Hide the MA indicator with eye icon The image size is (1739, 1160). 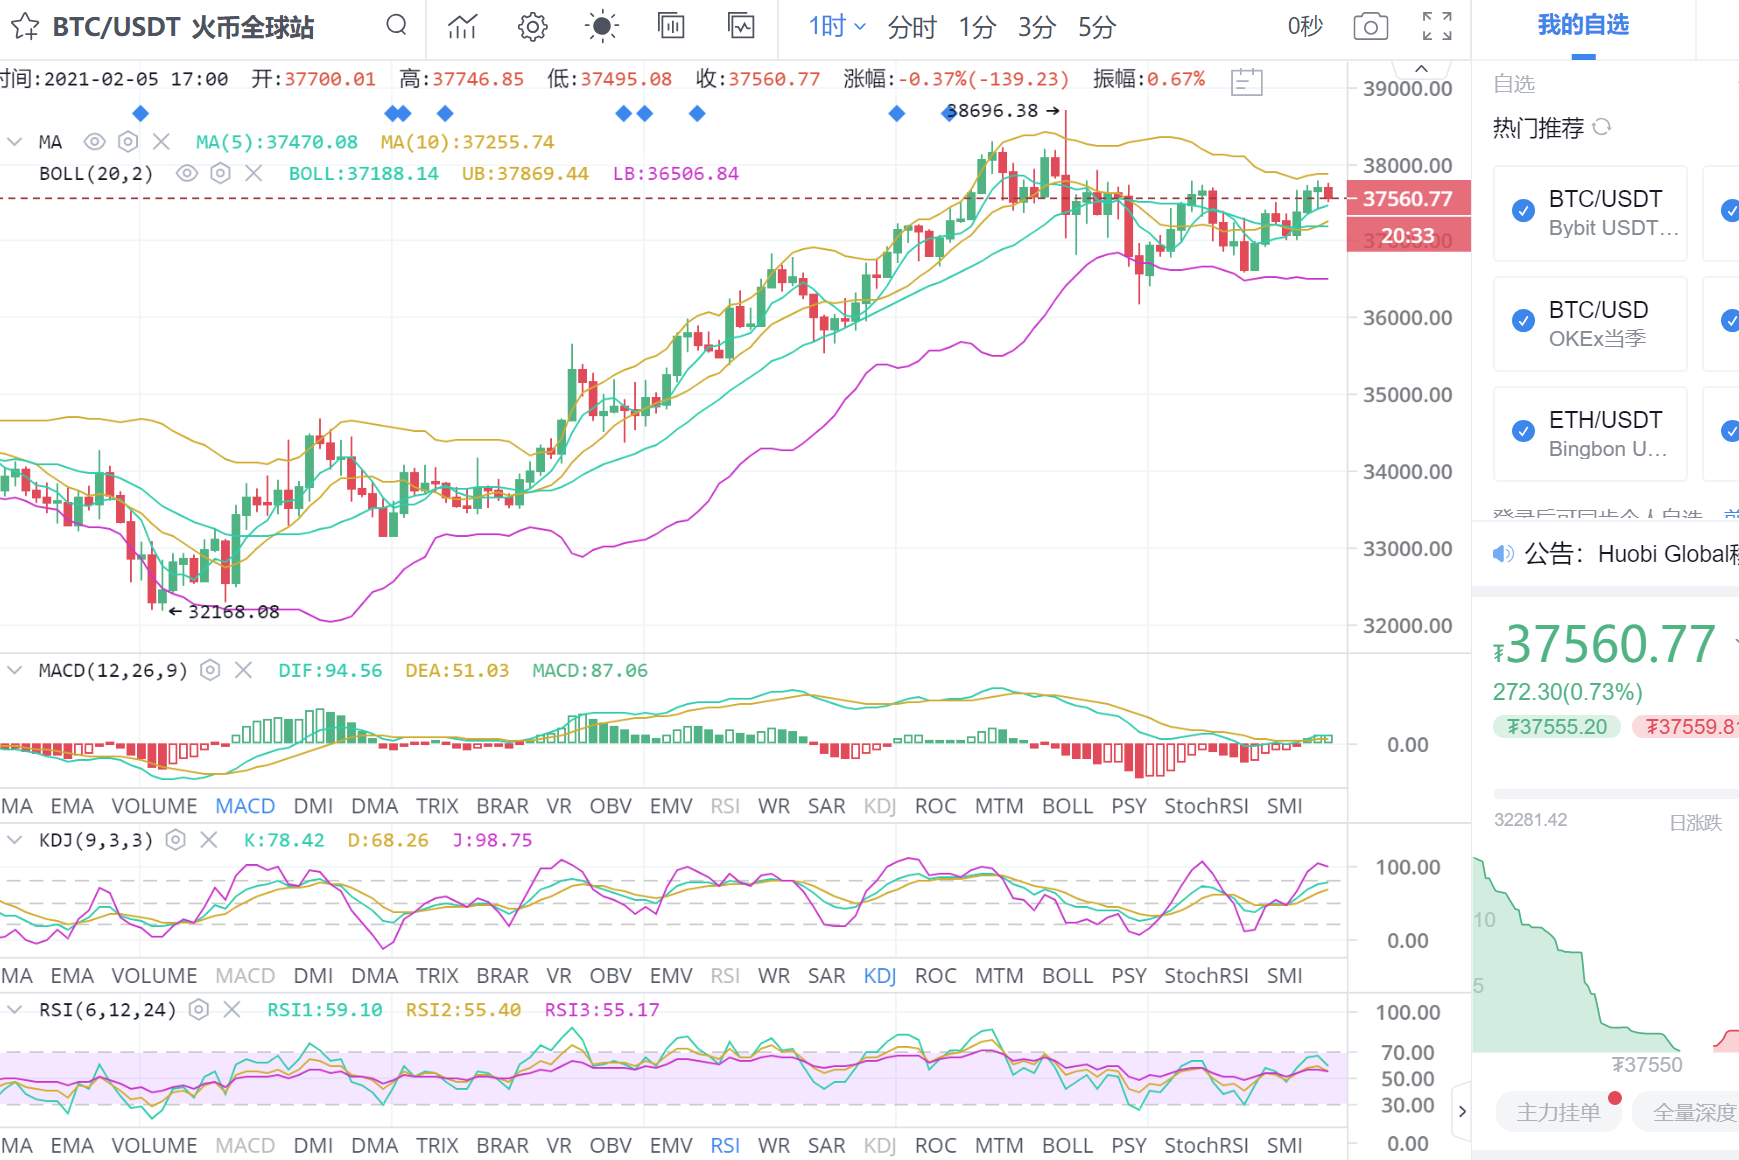tap(94, 142)
